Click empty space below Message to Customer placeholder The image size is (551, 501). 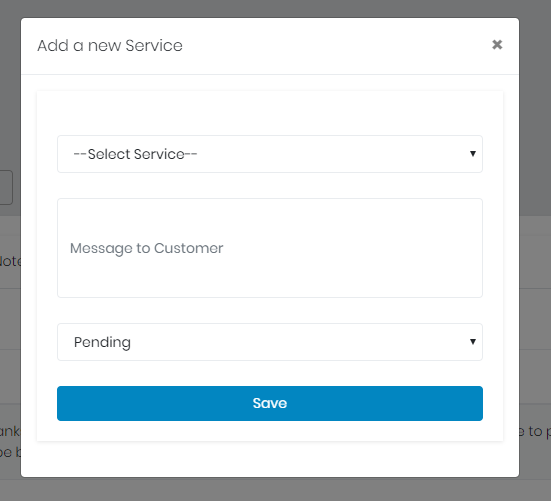[x=270, y=278]
